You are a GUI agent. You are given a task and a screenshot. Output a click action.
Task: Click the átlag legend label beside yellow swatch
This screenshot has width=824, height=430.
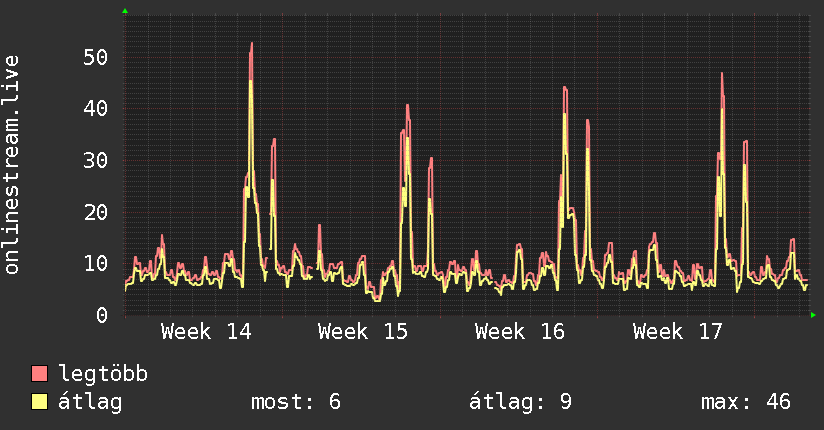[x=90, y=402]
